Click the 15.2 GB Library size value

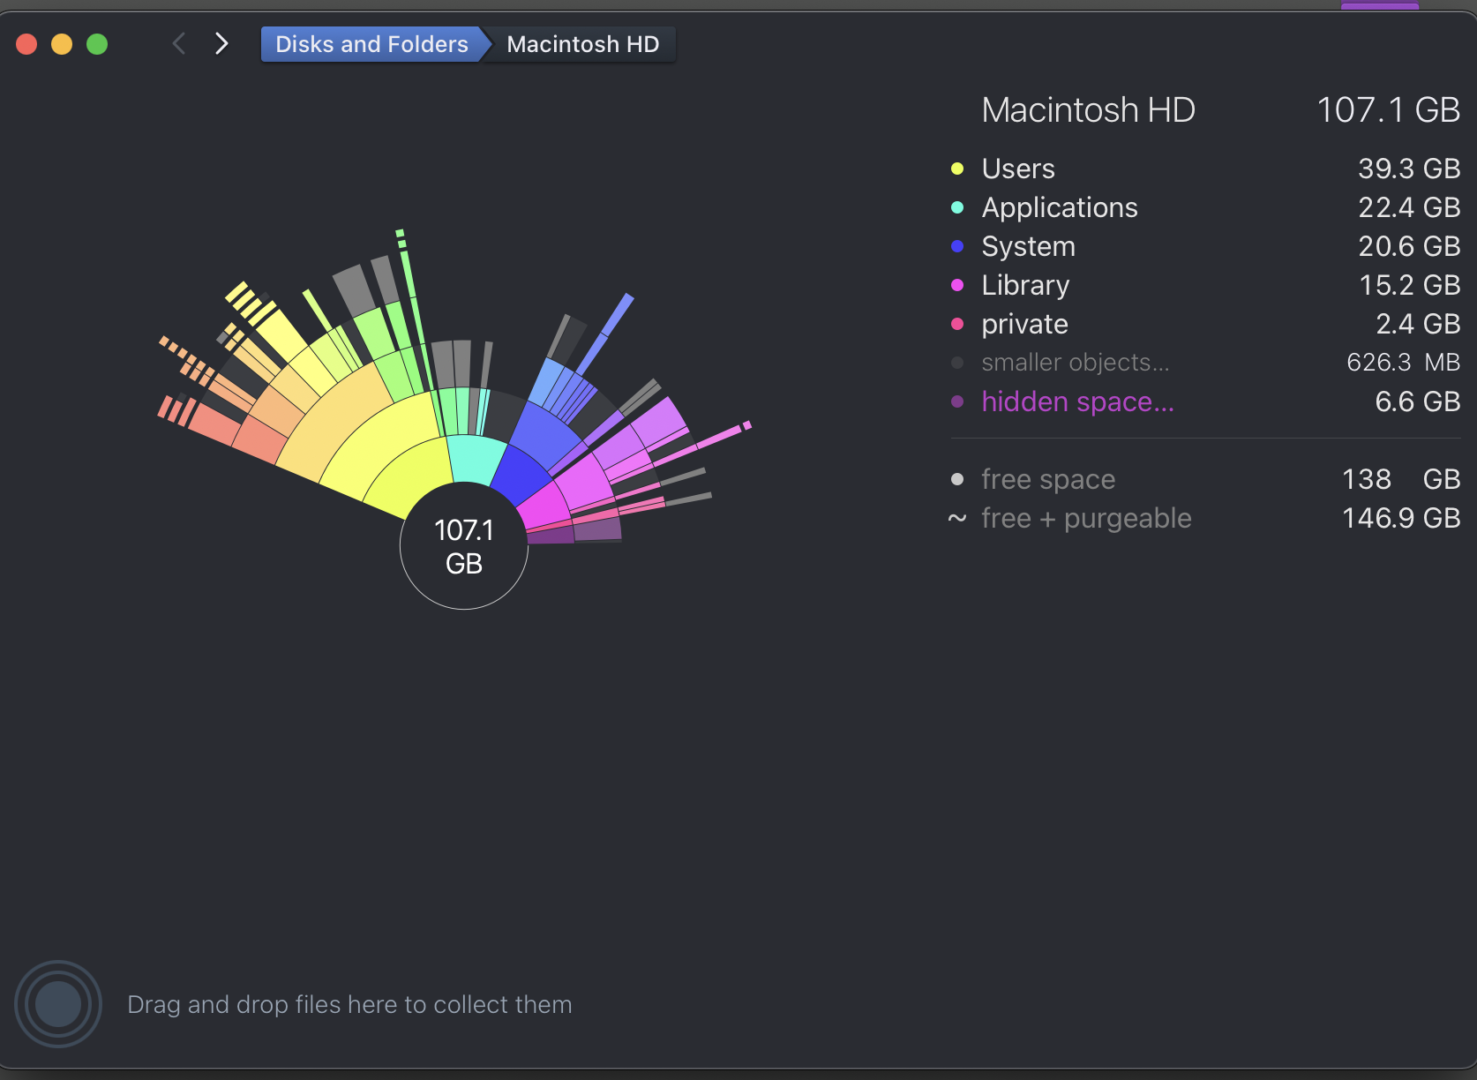pos(1409,285)
